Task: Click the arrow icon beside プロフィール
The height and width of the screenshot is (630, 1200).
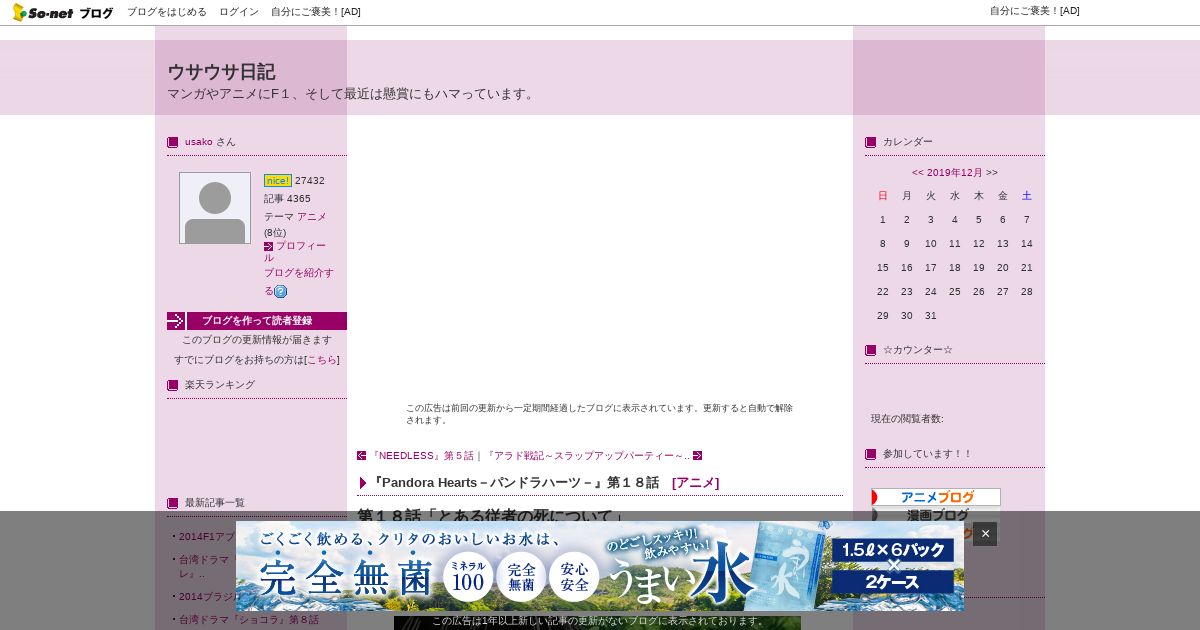Action: click(x=268, y=246)
